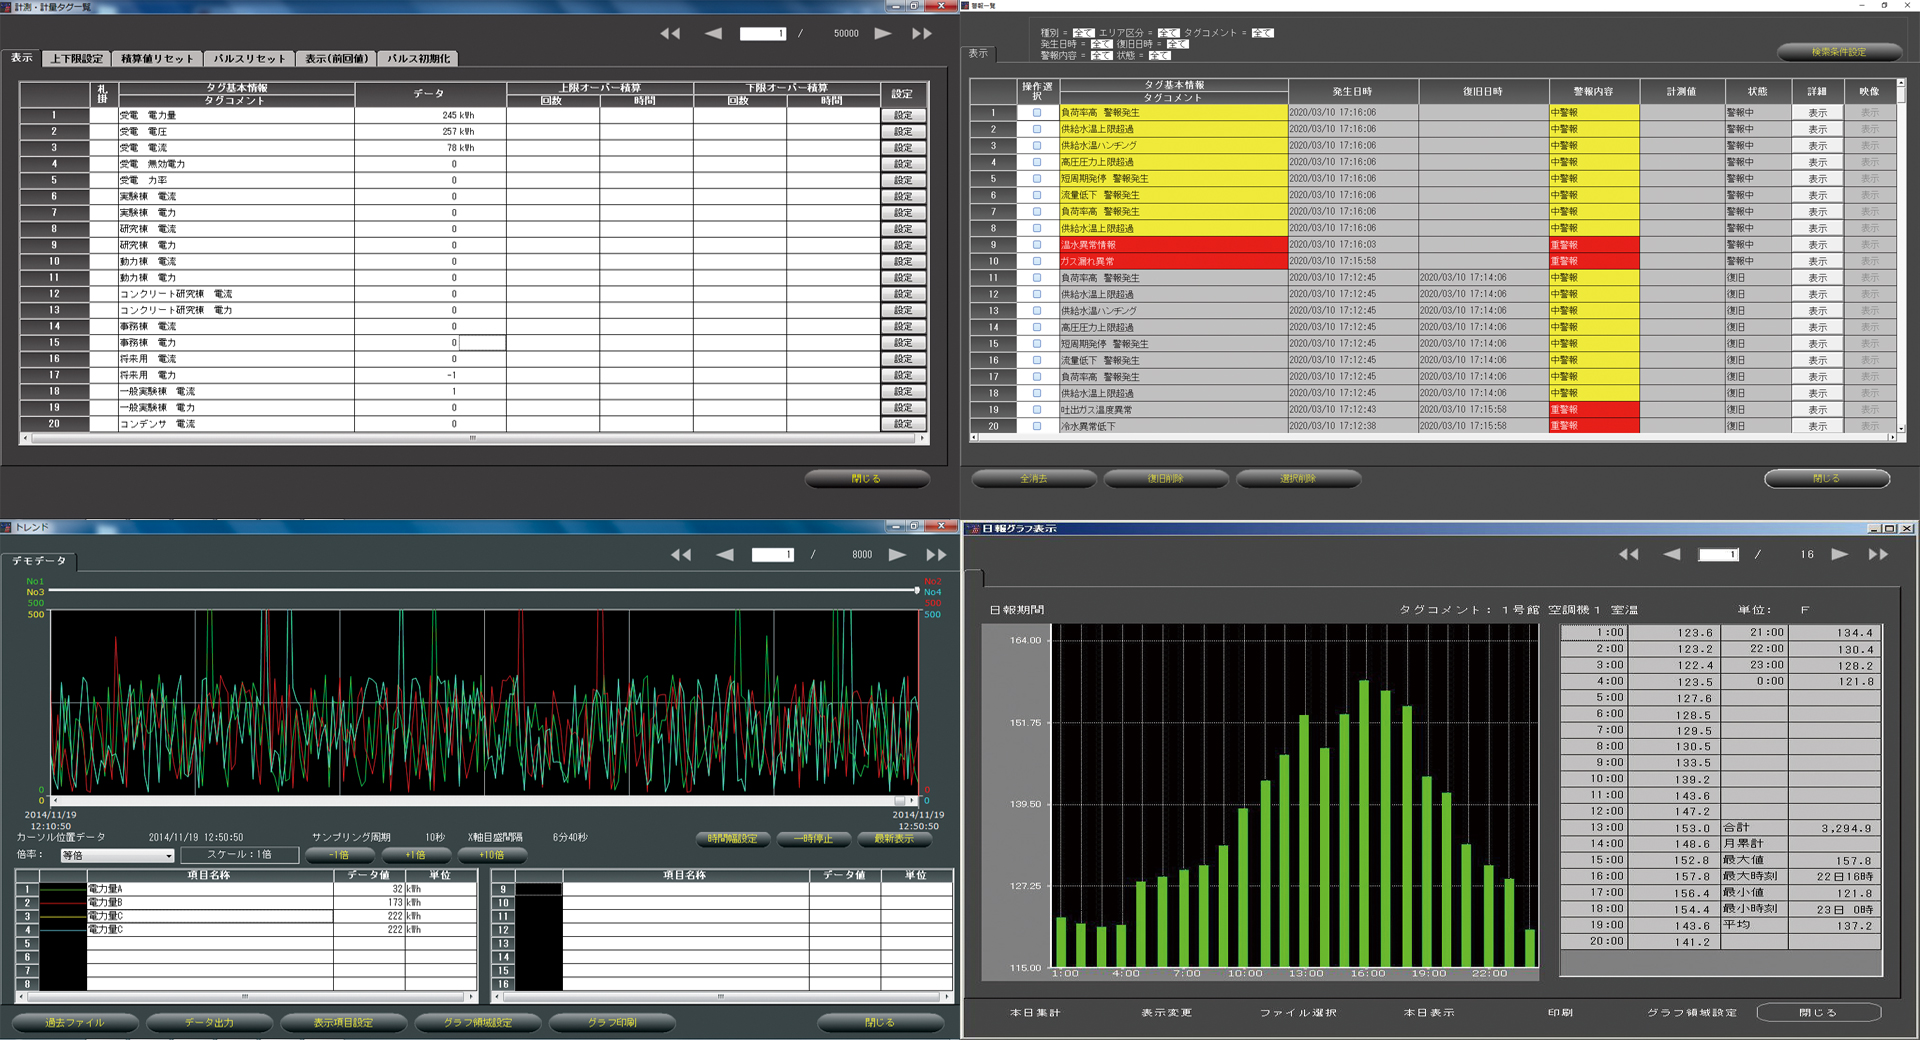
Task: Jump to last page in 日報グラフ表示 window
Action: tap(1878, 554)
